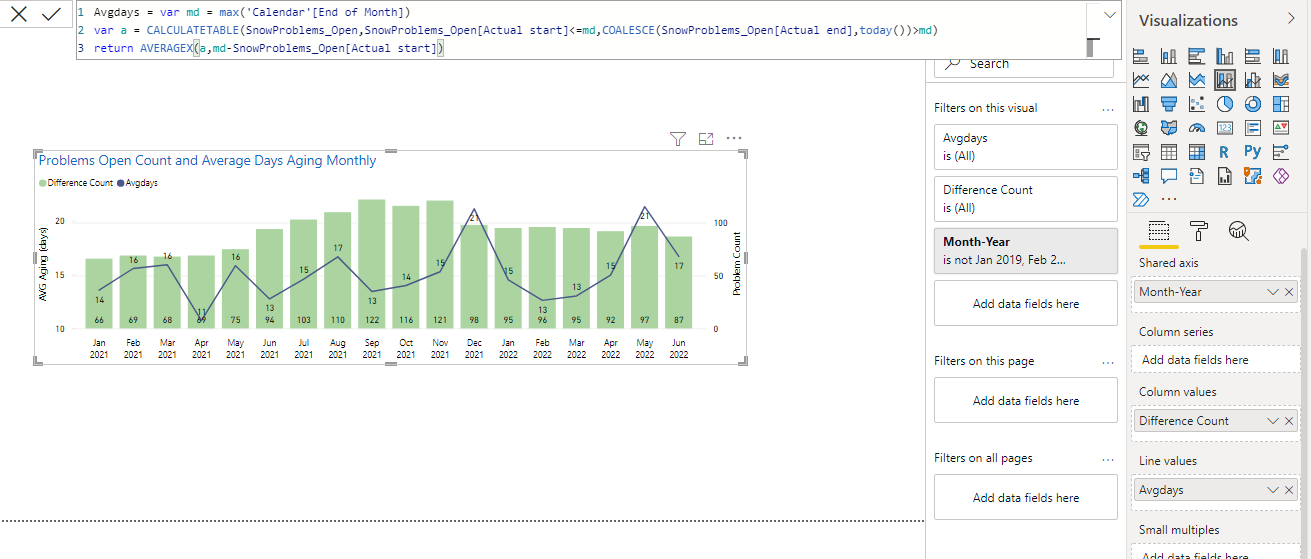Viewport: 1311px width, 559px height.
Task: Select the area chart visual
Action: (1169, 80)
